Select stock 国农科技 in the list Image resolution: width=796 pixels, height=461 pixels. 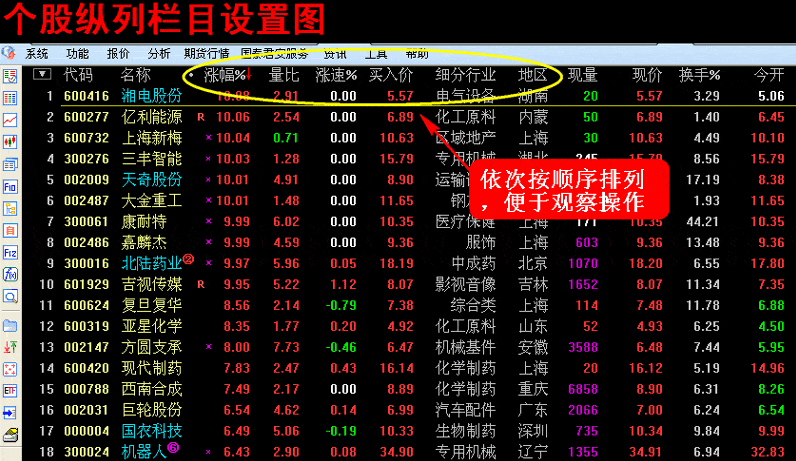pyautogui.click(x=151, y=431)
